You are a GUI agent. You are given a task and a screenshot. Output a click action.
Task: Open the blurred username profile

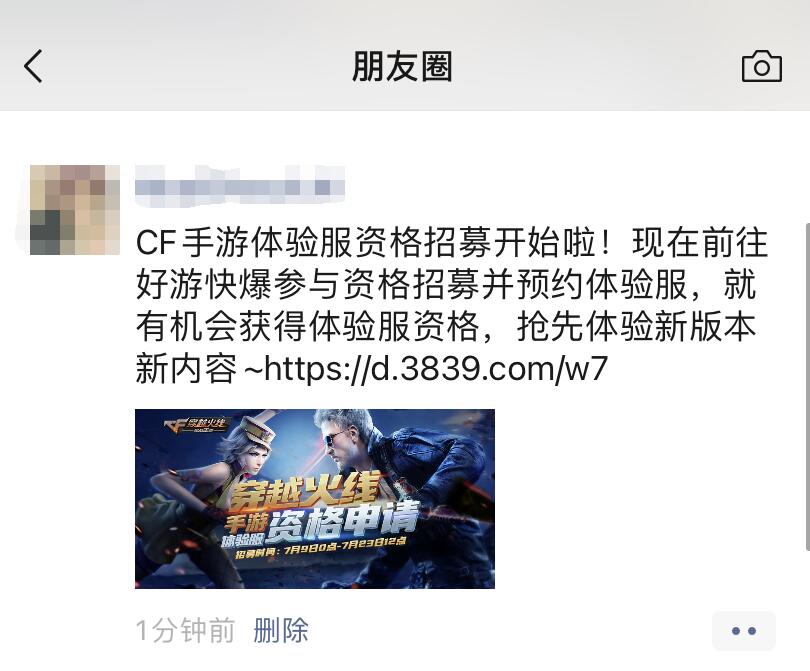coord(240,186)
